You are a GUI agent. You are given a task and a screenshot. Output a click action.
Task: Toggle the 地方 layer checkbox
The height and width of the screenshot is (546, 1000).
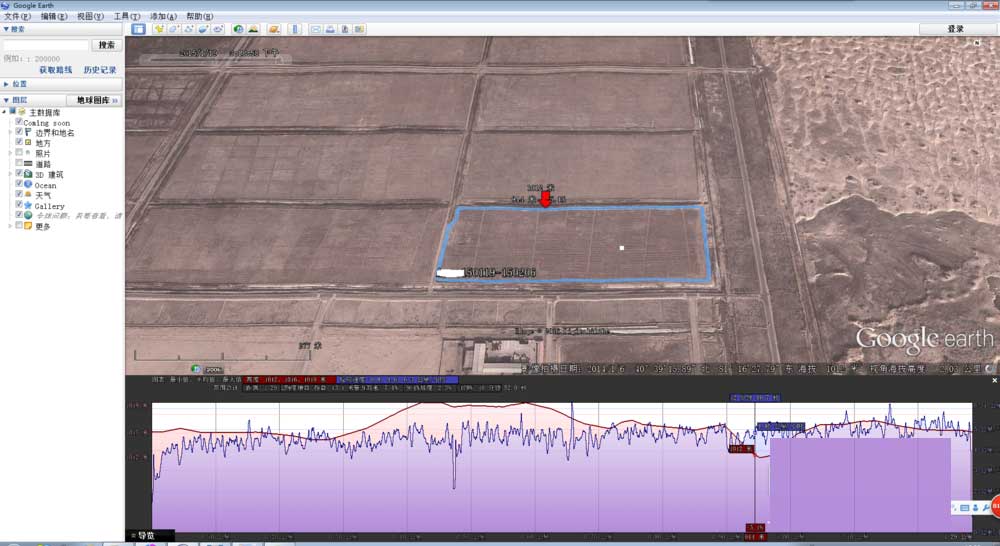click(18, 142)
